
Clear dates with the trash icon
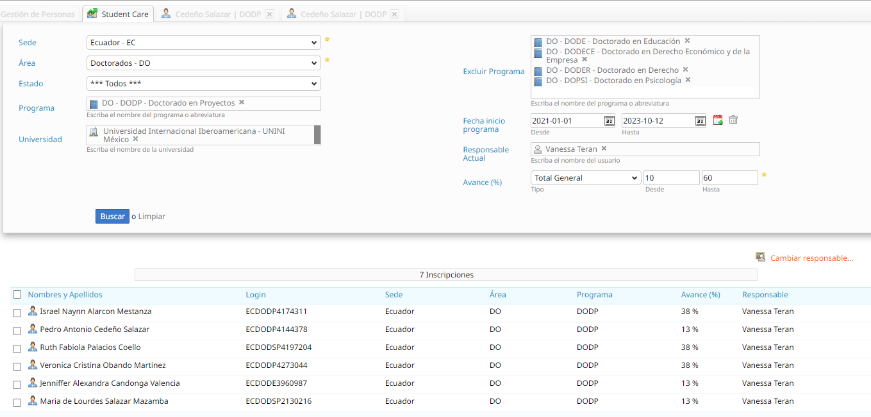pyautogui.click(x=733, y=121)
